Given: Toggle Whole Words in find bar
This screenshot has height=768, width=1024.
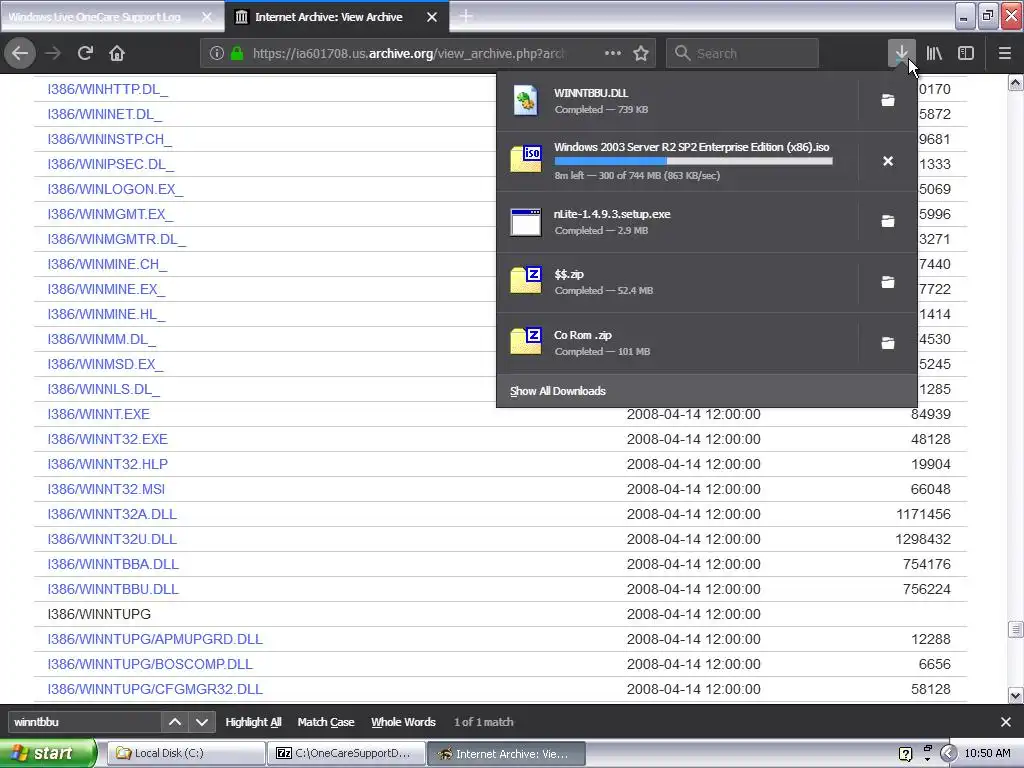Looking at the screenshot, I should click(403, 722).
